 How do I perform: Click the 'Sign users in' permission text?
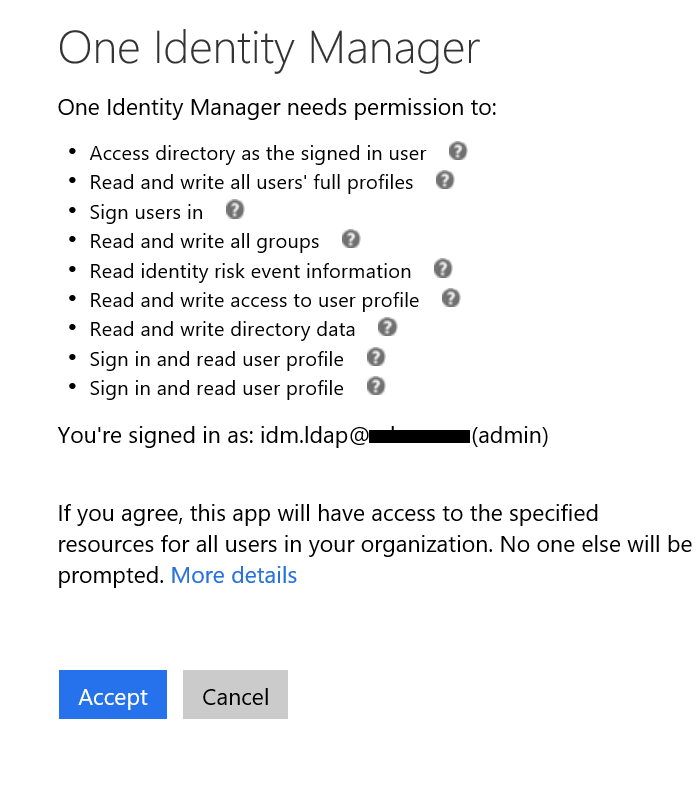(146, 213)
